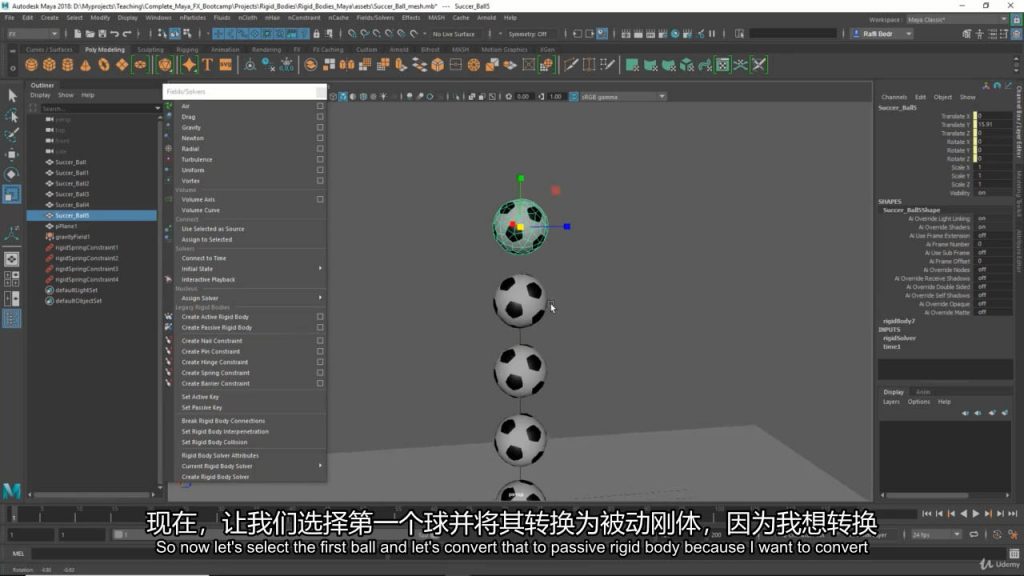Screen dimensions: 1024x576
Task: Select the Move tool in toolbox
Action: click(x=12, y=155)
